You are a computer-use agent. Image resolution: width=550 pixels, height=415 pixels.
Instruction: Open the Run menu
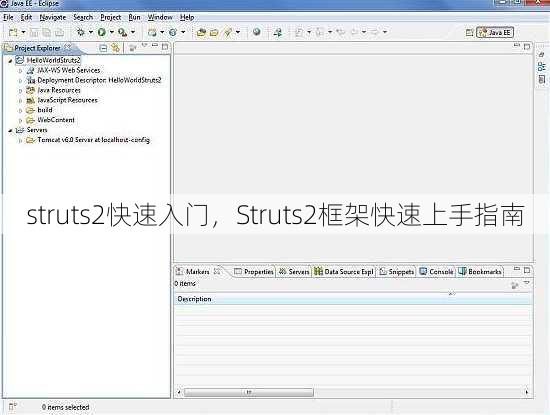click(x=134, y=17)
